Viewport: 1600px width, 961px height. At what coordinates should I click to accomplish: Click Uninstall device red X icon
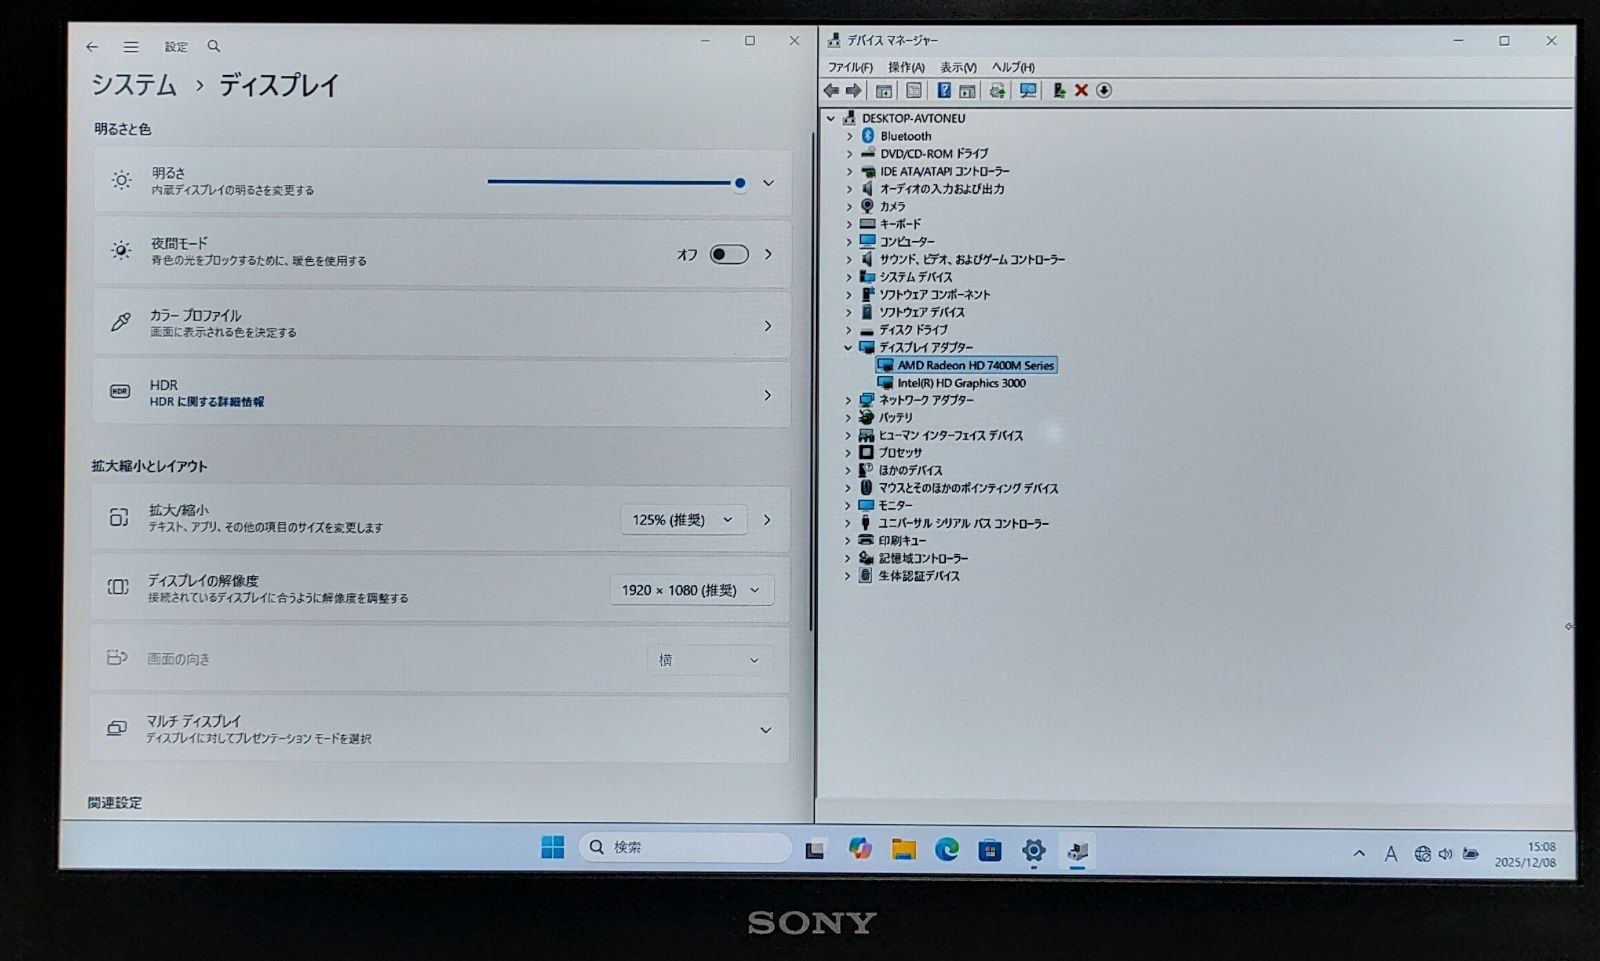point(1082,91)
